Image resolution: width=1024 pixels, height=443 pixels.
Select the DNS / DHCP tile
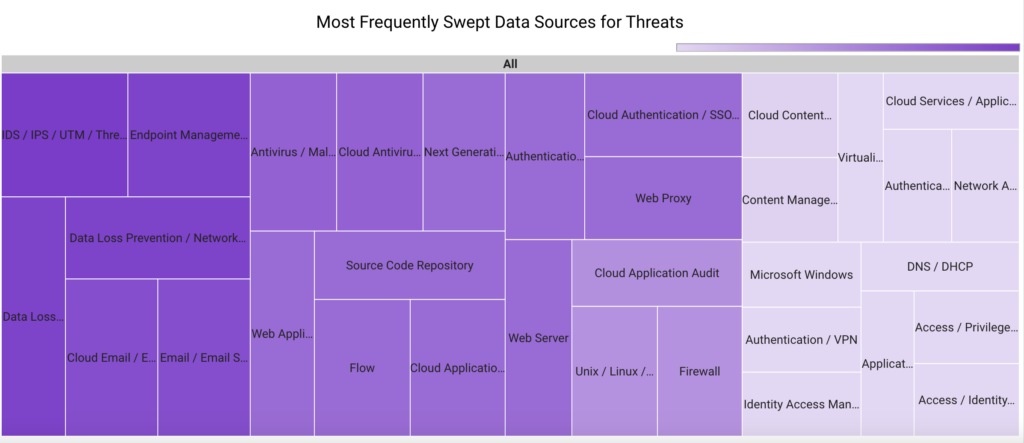[x=939, y=266]
